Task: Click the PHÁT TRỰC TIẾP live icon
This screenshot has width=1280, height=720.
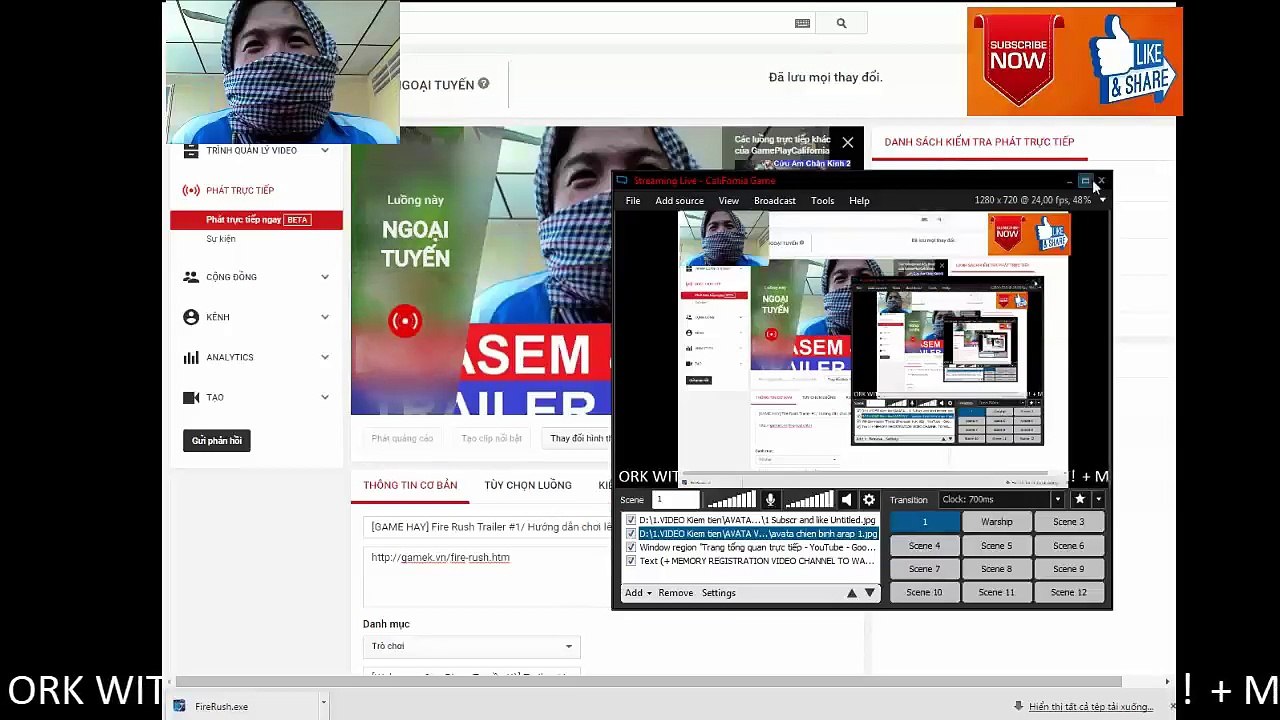Action: [191, 190]
